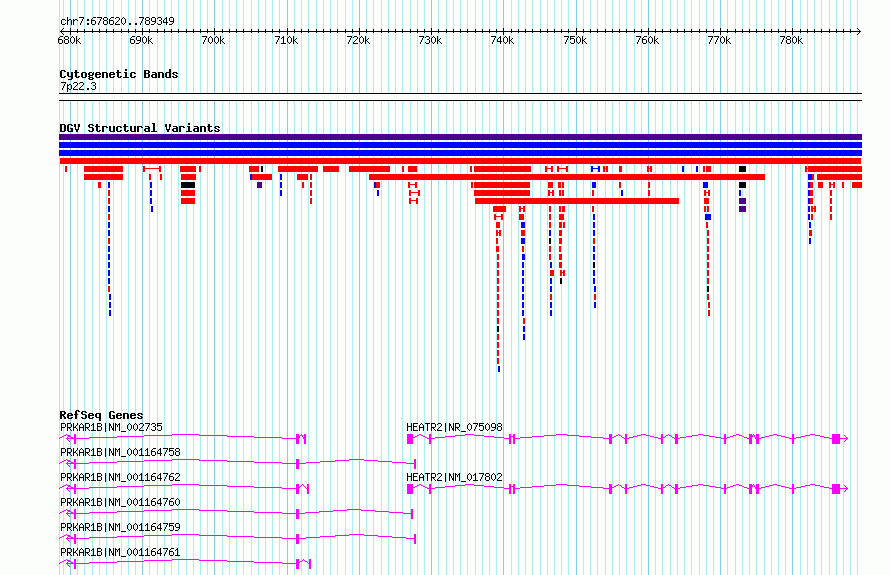Click the PRKAR1B|NM_001164759 gene label
Image resolution: width=890 pixels, height=575 pixels.
120,527
